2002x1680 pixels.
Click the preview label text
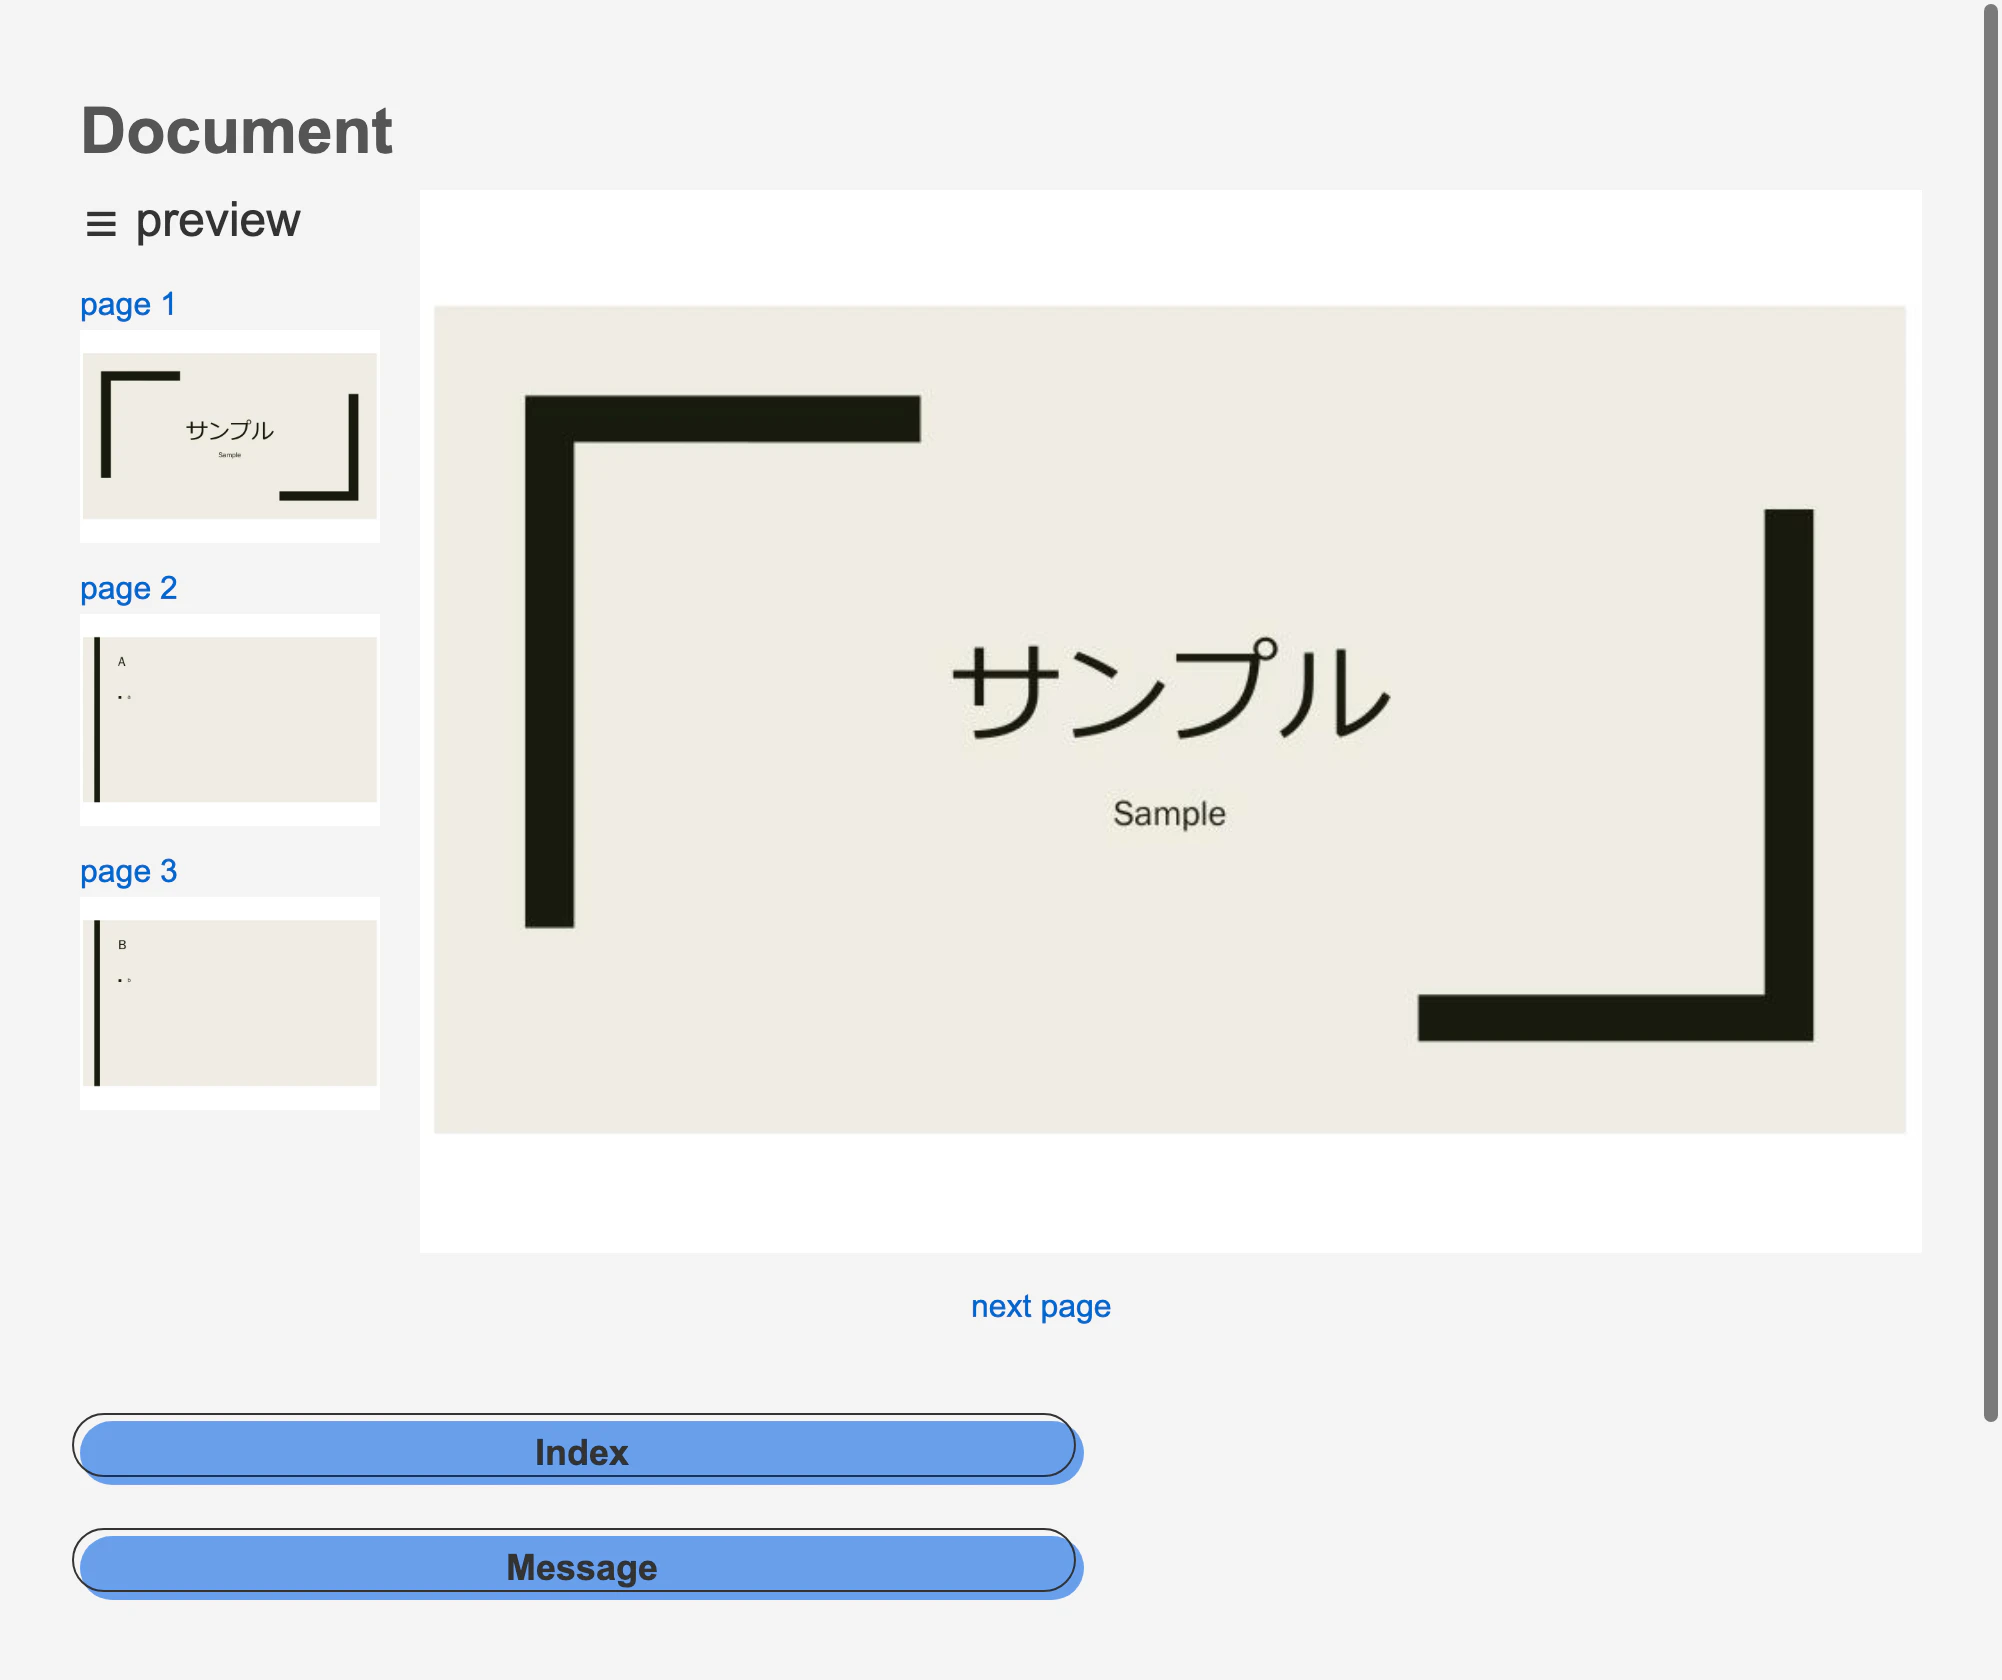point(218,221)
